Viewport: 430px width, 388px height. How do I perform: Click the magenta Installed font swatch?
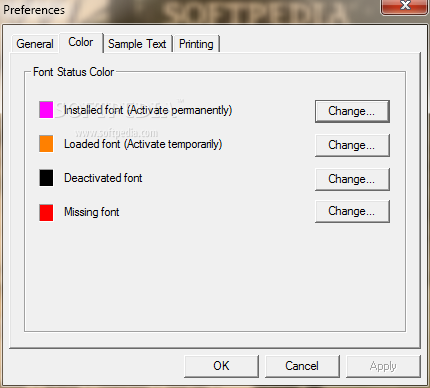click(x=46, y=110)
